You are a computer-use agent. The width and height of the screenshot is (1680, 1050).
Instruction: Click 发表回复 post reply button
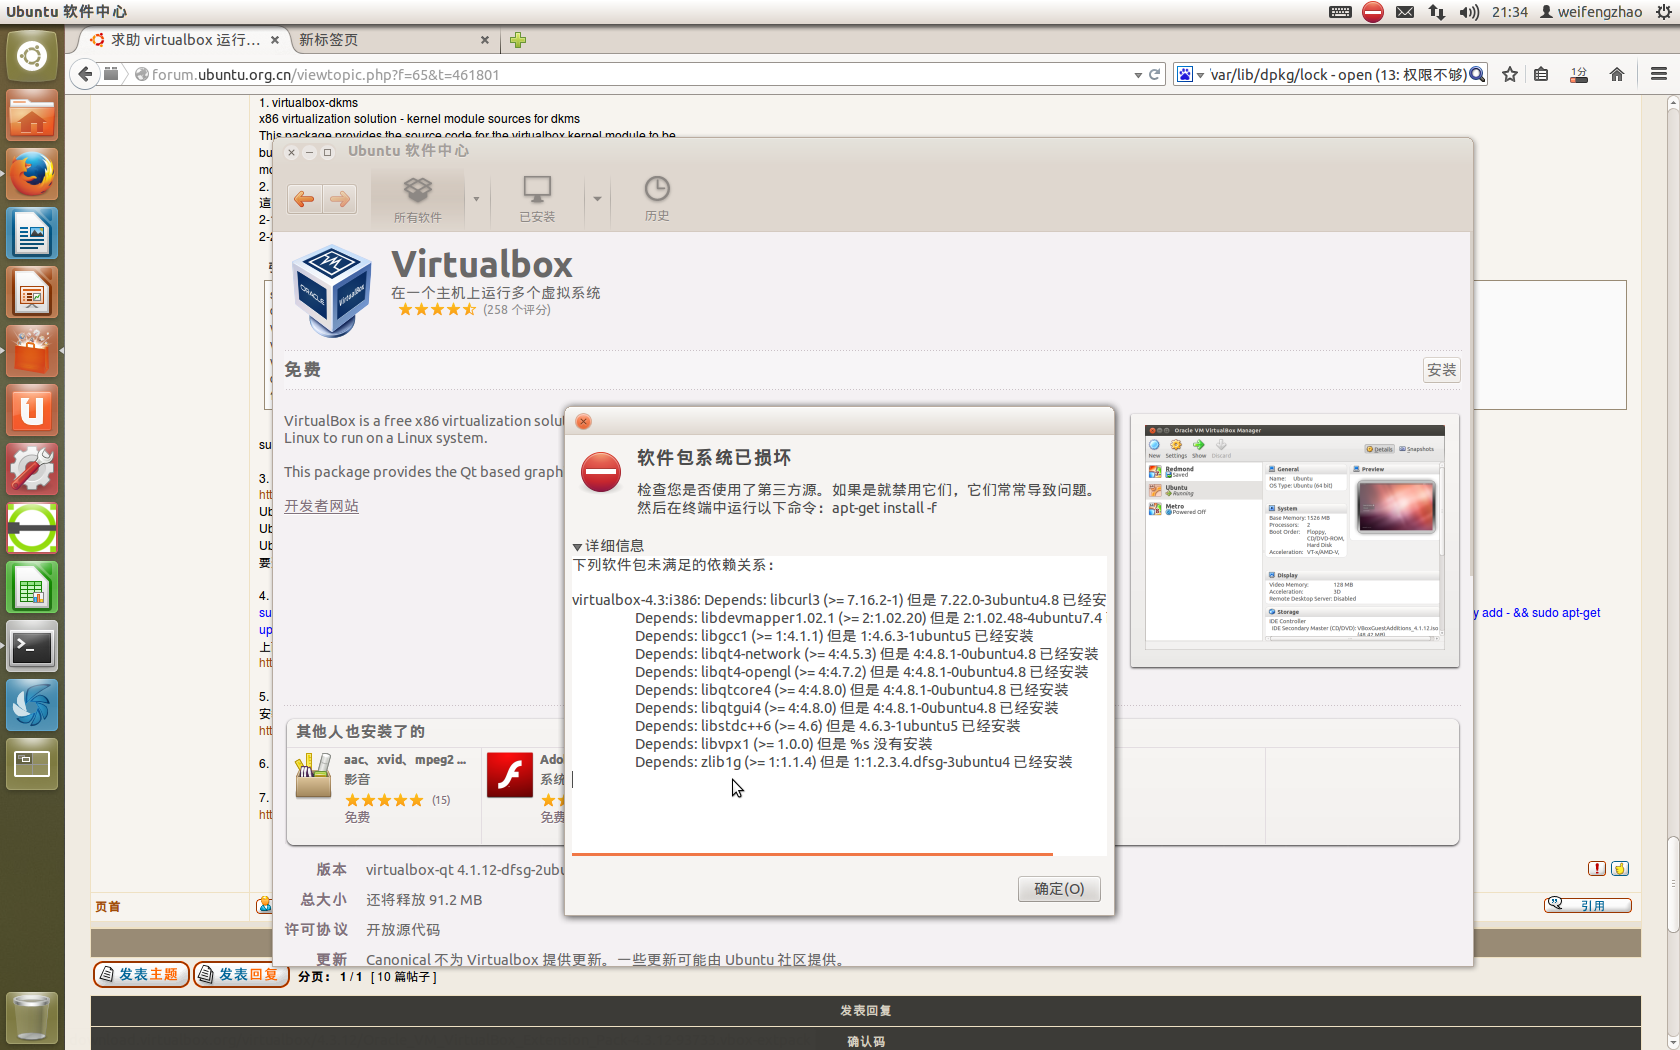241,974
